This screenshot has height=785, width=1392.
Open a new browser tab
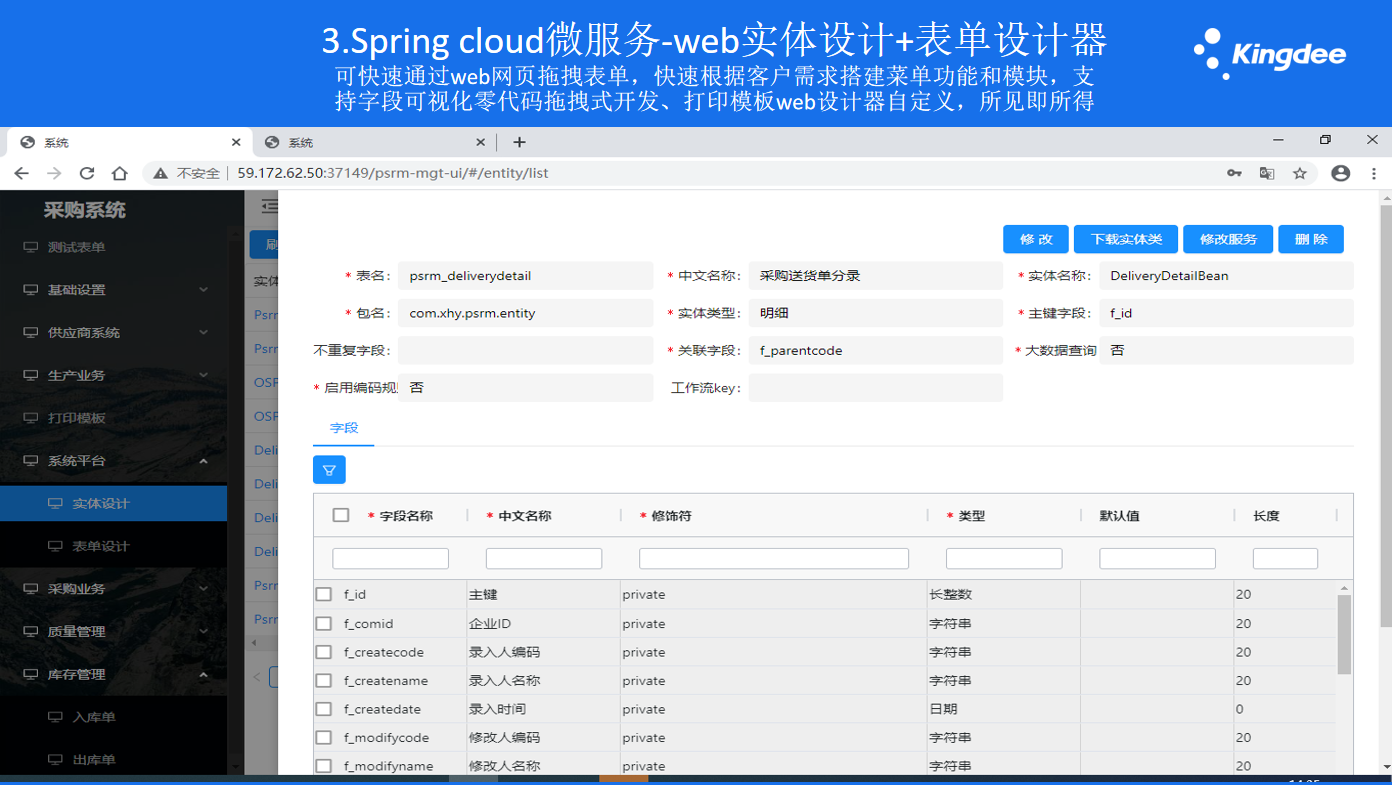point(519,142)
